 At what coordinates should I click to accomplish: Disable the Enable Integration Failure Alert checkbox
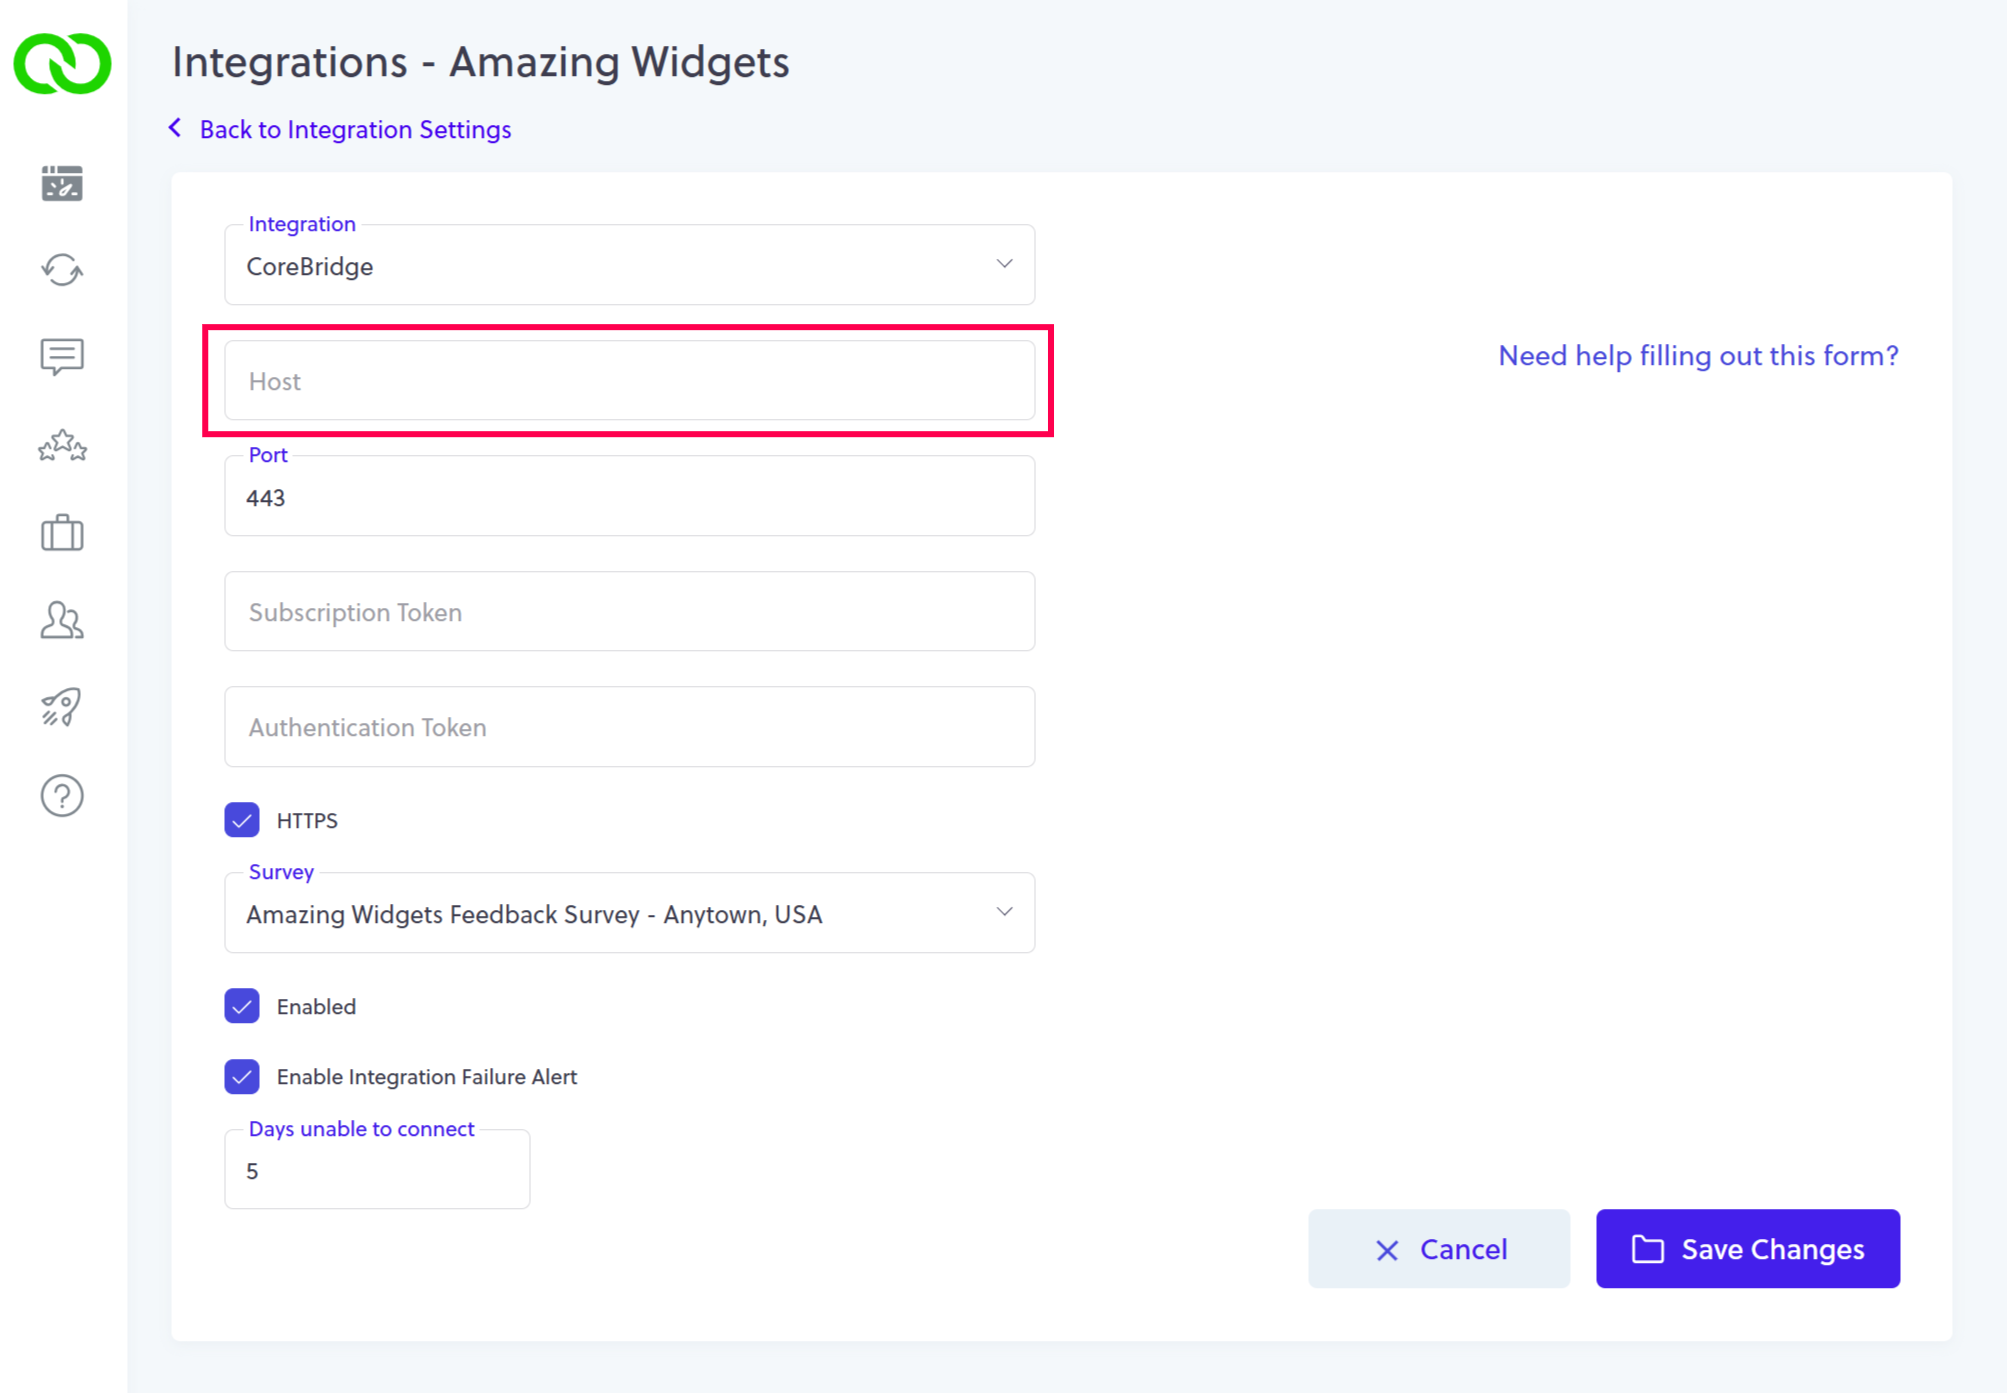coord(244,1077)
